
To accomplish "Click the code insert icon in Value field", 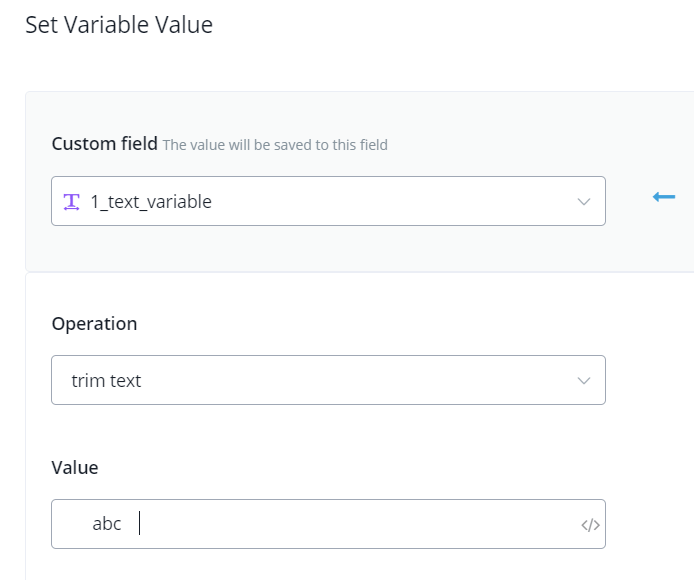I will point(590,525).
